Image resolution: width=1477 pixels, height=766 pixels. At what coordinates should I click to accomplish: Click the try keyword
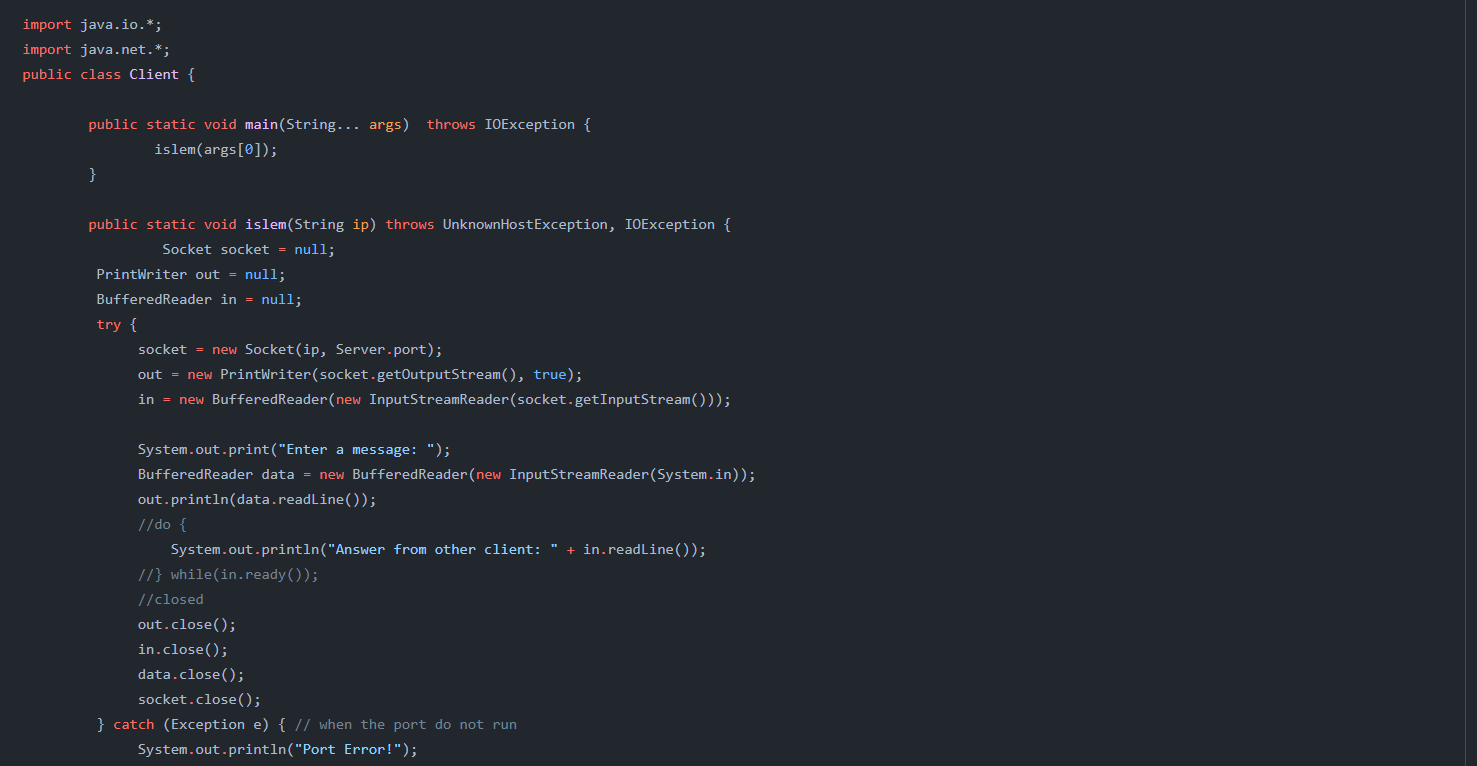tap(108, 323)
